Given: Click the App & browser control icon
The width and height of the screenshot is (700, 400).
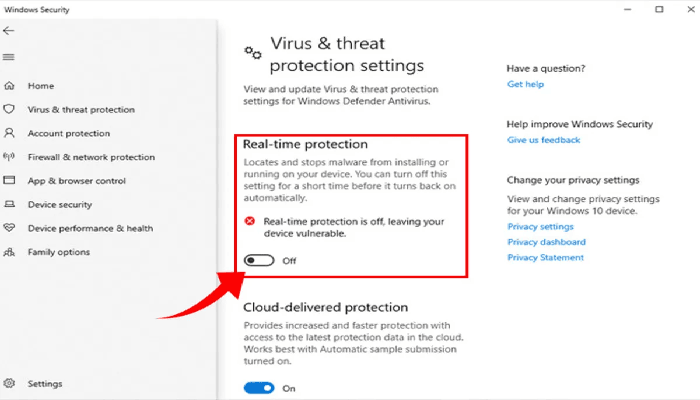Looking at the screenshot, I should point(9,181).
